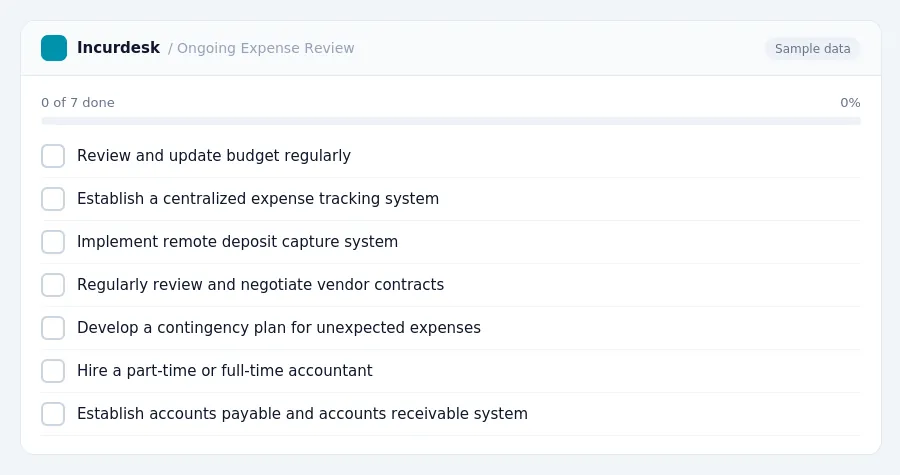Screen dimensions: 900x475
Task: Click the teal Incurdesk logo icon
Action: click(x=54, y=48)
